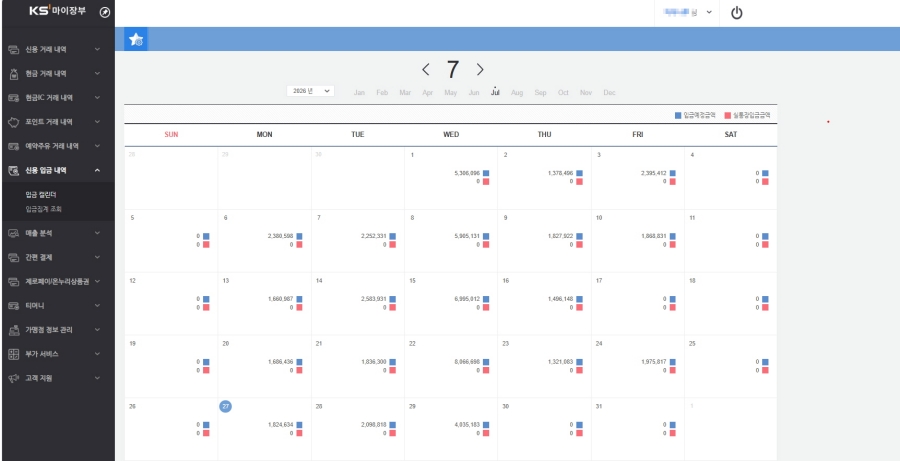
Task: Click the amount 1,378,496 on July 2
Action: click(x=560, y=173)
